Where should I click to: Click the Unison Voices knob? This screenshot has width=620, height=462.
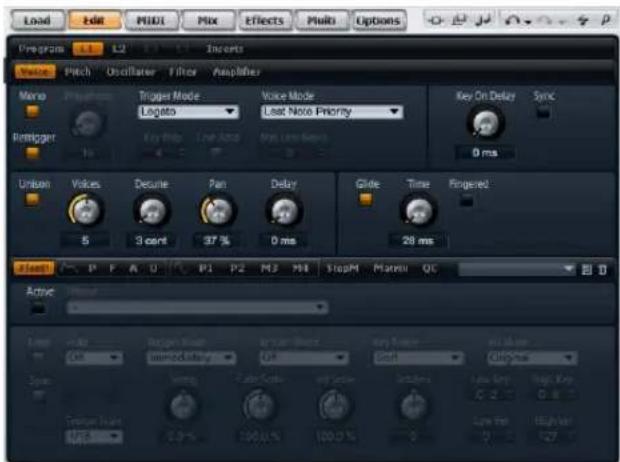coord(85,210)
